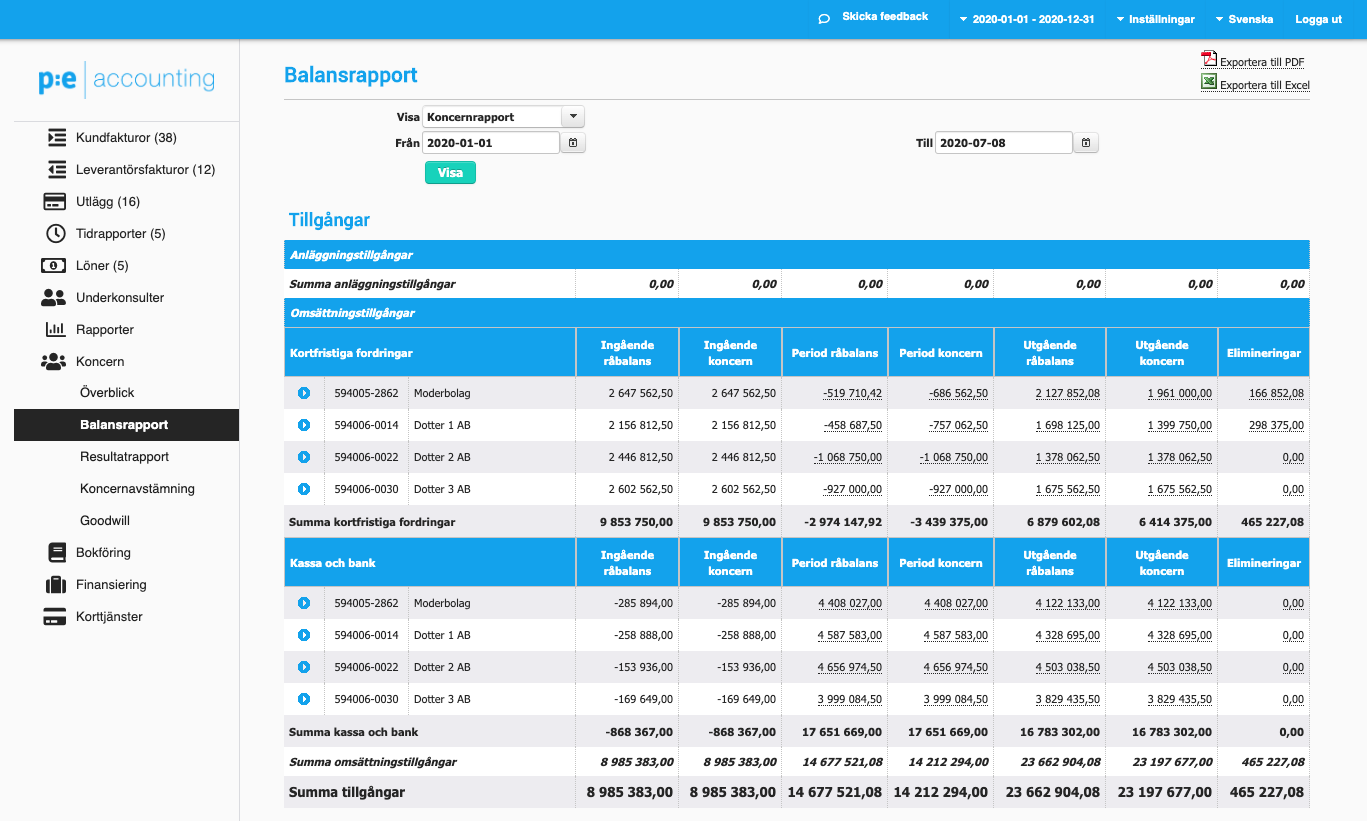This screenshot has width=1367, height=821.
Task: Click Utgående råbalans value 4 503 038,50
Action: pos(1068,668)
